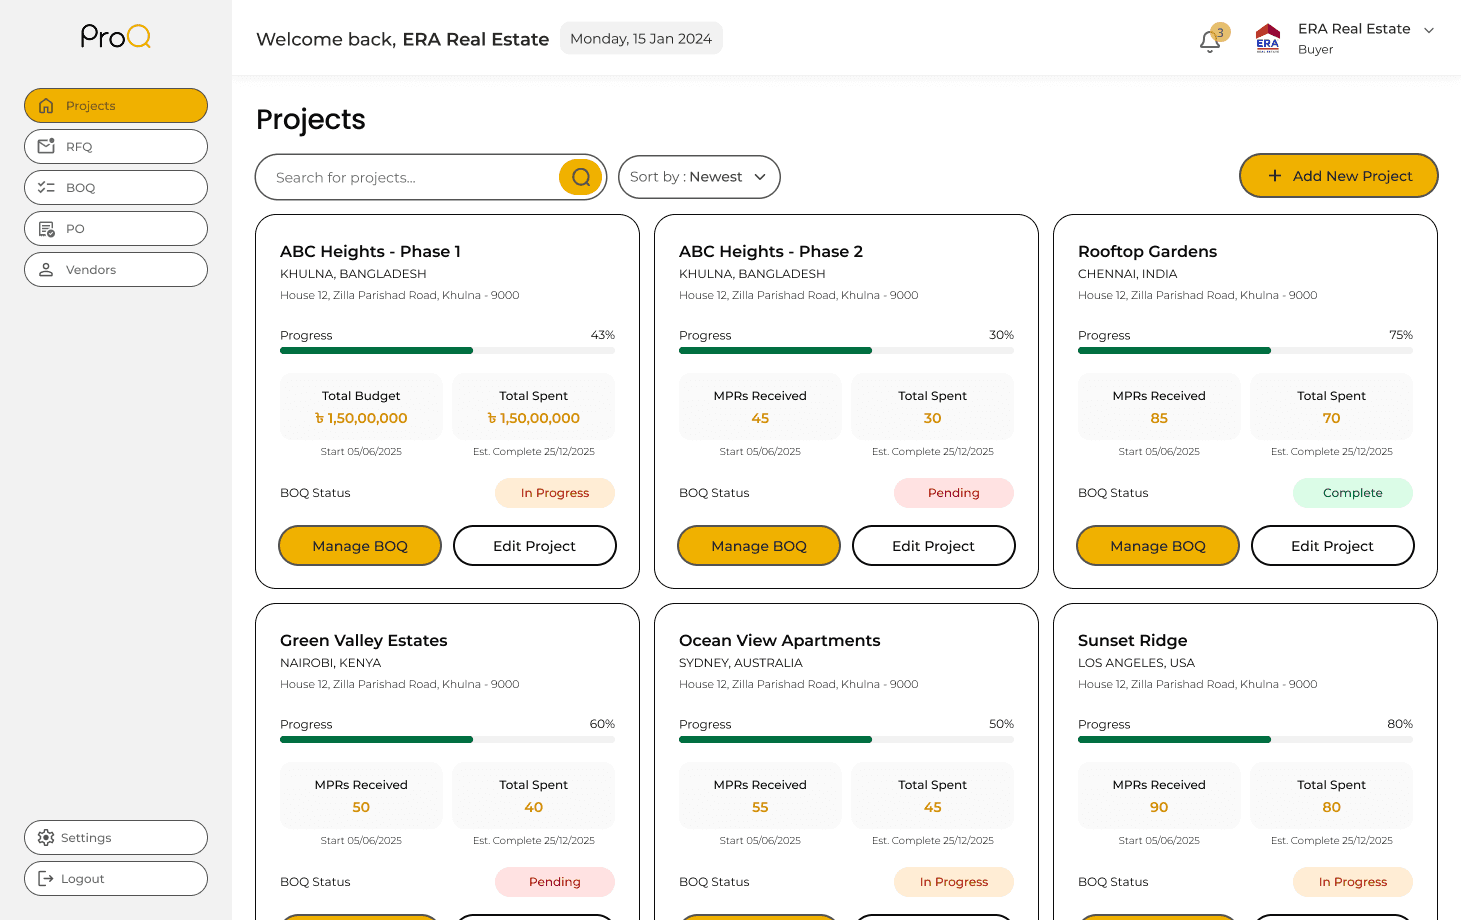The width and height of the screenshot is (1461, 920).
Task: Click the 'CHENNAI, INDIA' location text
Action: coord(1128,274)
